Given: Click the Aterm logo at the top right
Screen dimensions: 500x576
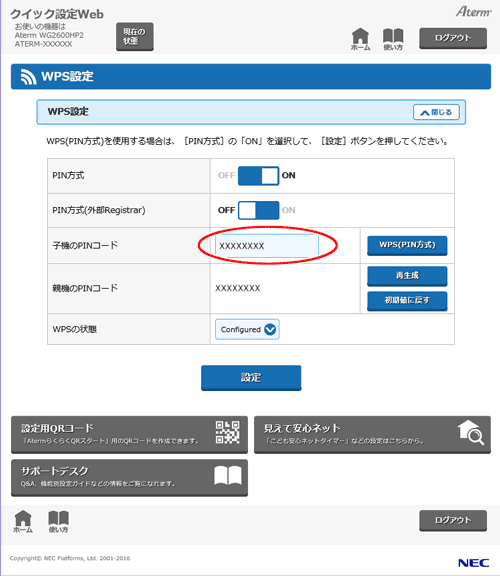Looking at the screenshot, I should click(474, 12).
